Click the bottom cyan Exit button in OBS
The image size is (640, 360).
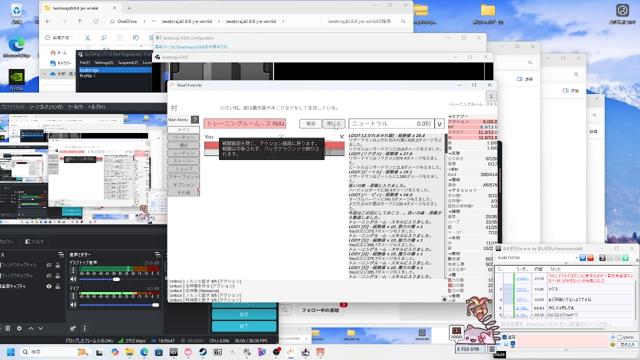coord(244,326)
